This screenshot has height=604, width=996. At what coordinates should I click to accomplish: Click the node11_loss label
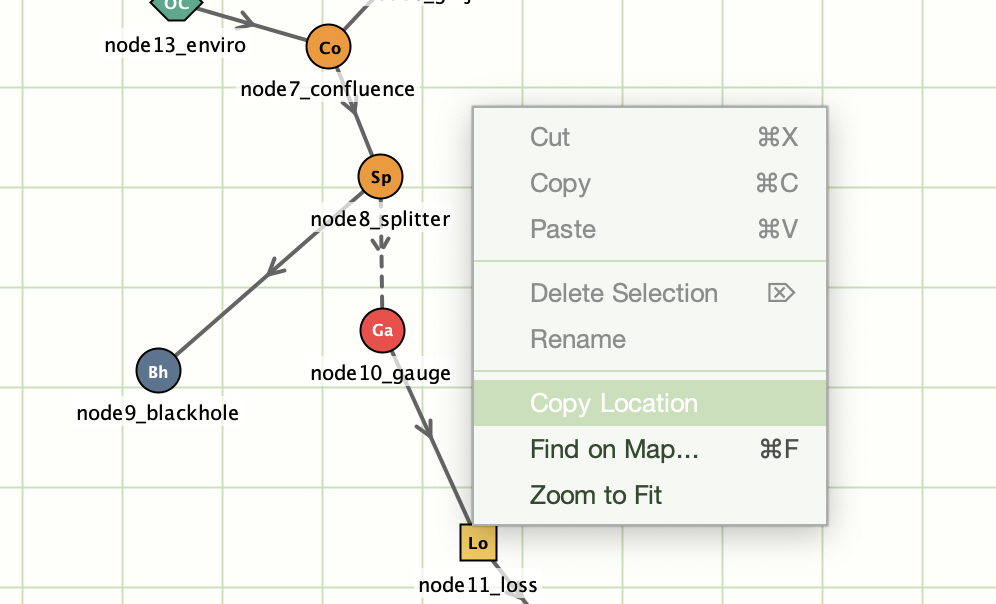click(x=478, y=584)
